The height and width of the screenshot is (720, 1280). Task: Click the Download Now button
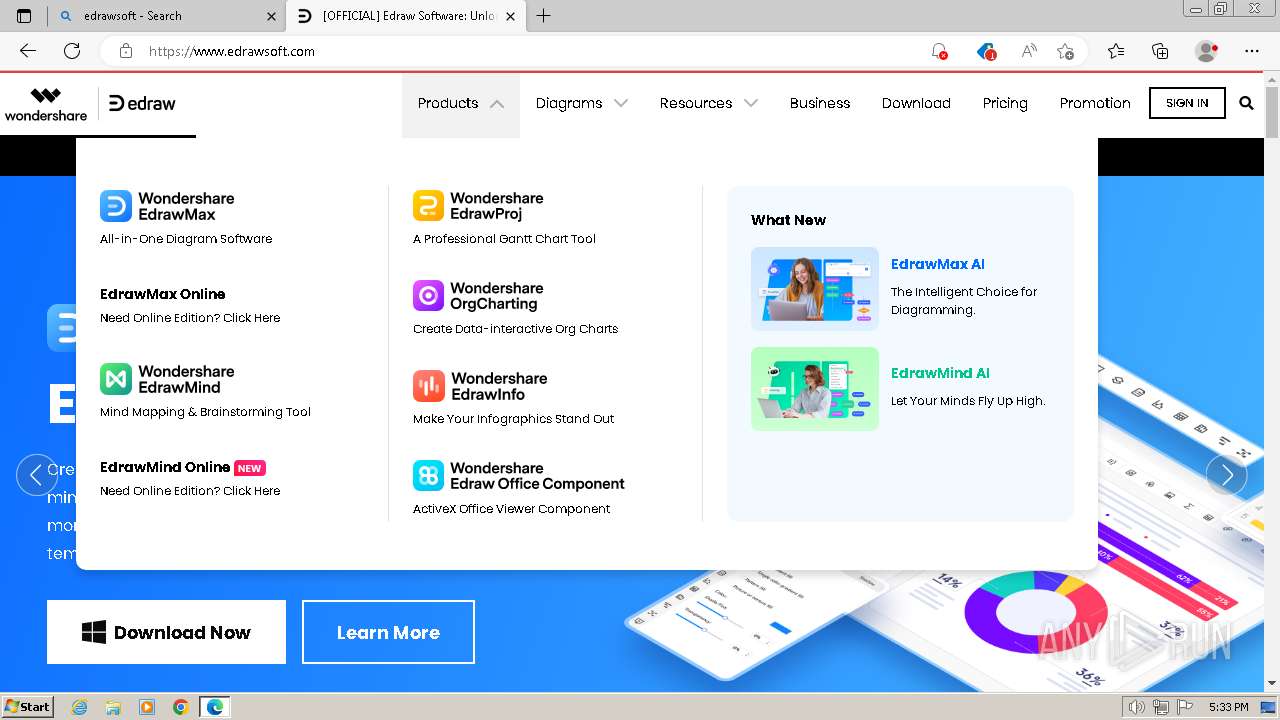(x=166, y=632)
